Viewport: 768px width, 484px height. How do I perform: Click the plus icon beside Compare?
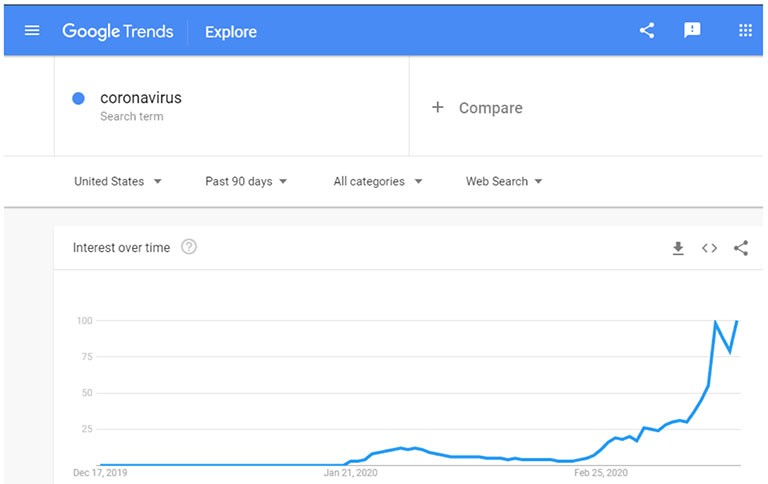pos(437,107)
